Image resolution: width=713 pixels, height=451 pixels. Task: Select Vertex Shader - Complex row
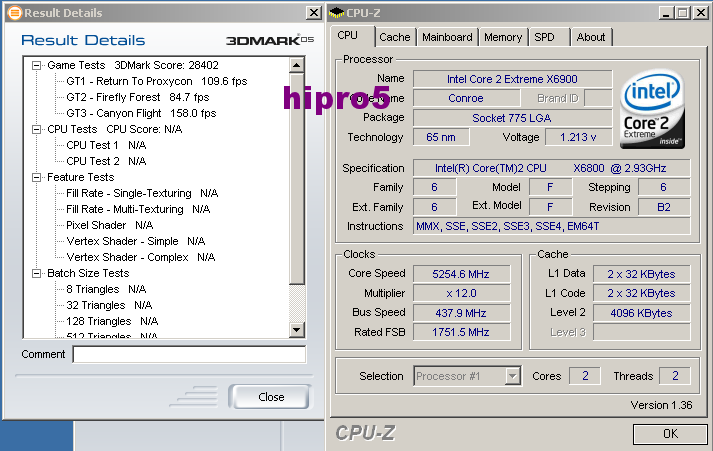tap(141, 257)
